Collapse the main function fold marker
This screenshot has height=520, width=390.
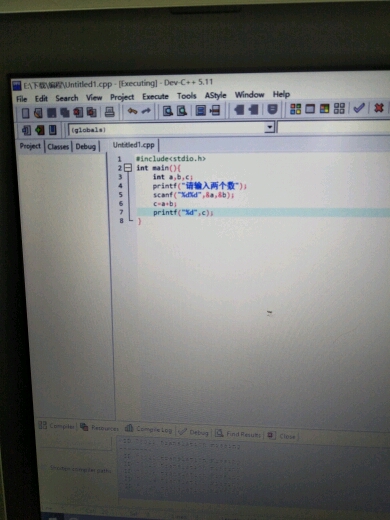coord(128,168)
